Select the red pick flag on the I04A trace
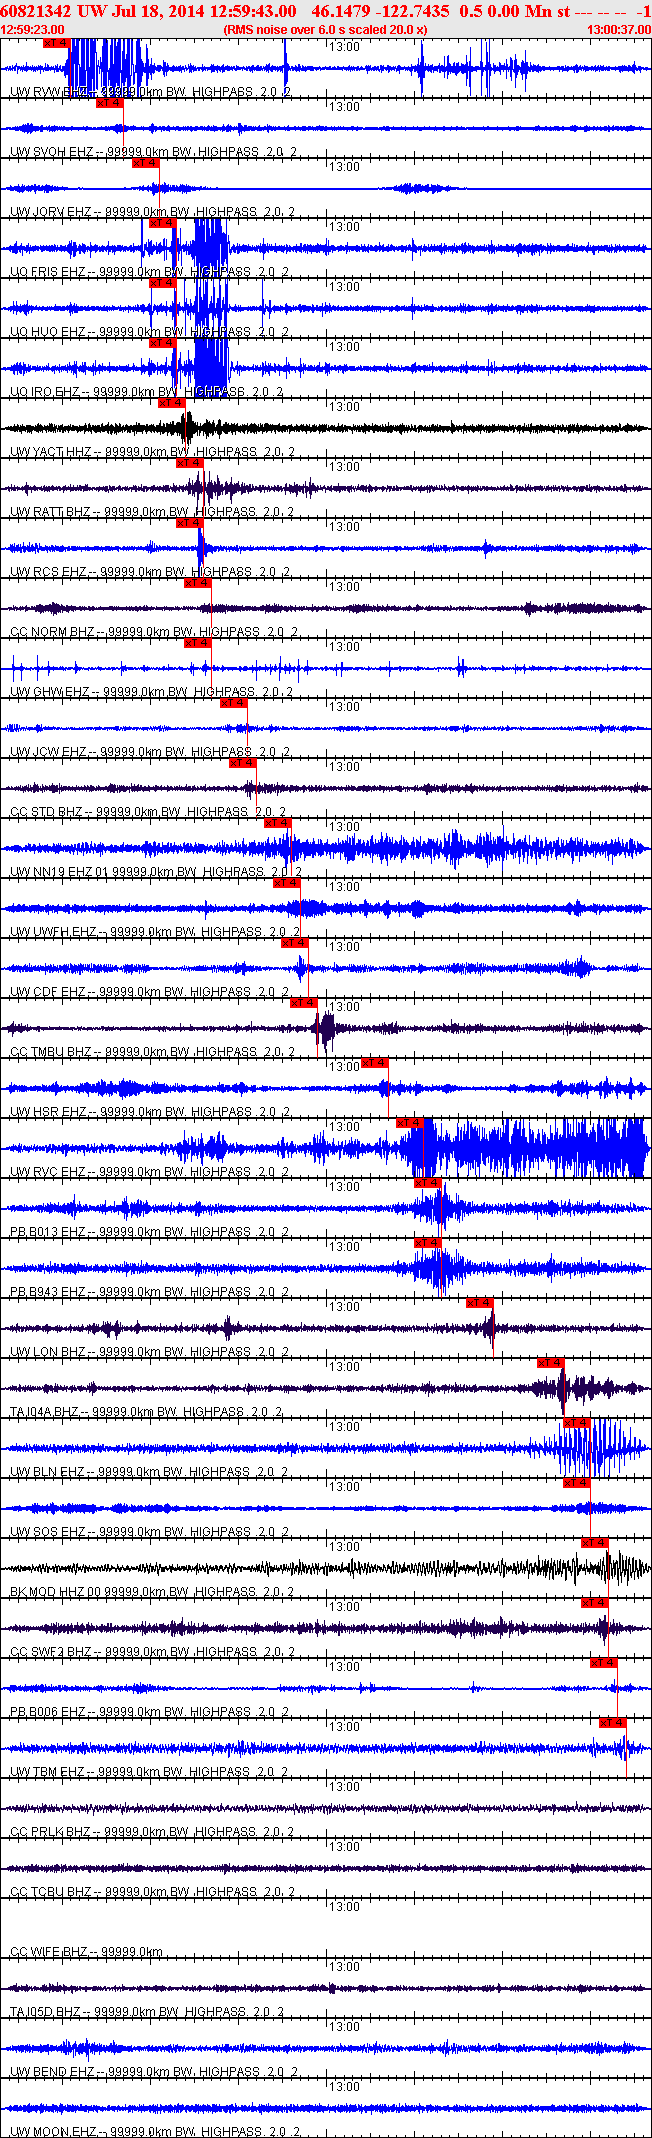Viewport: 652px width, 2138px height. click(x=551, y=1363)
